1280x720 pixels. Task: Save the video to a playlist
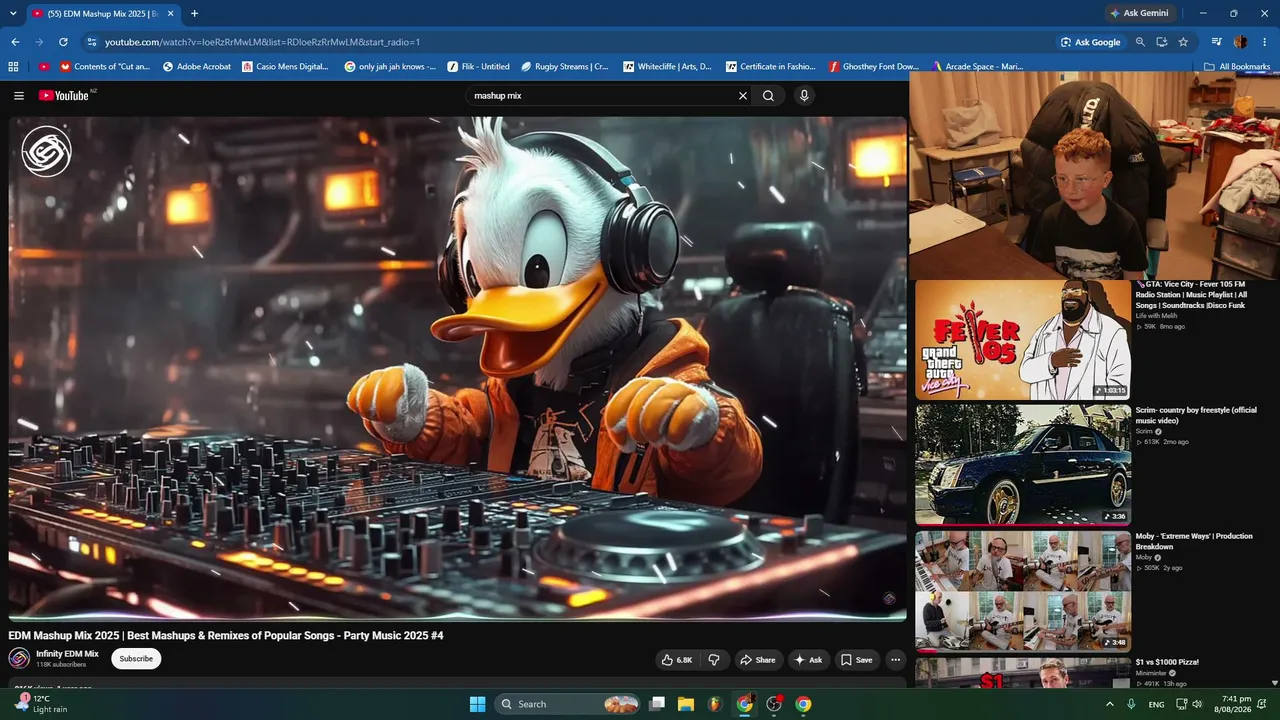click(856, 660)
